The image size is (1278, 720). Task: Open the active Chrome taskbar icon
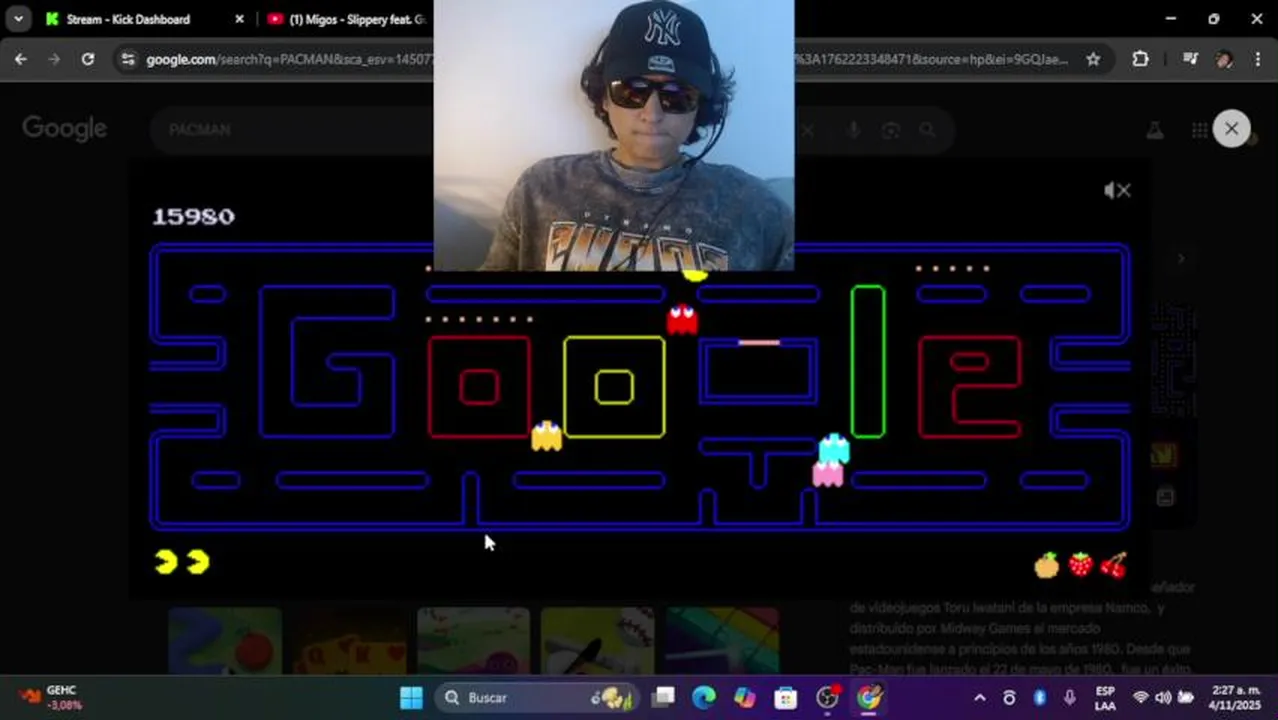point(869,697)
